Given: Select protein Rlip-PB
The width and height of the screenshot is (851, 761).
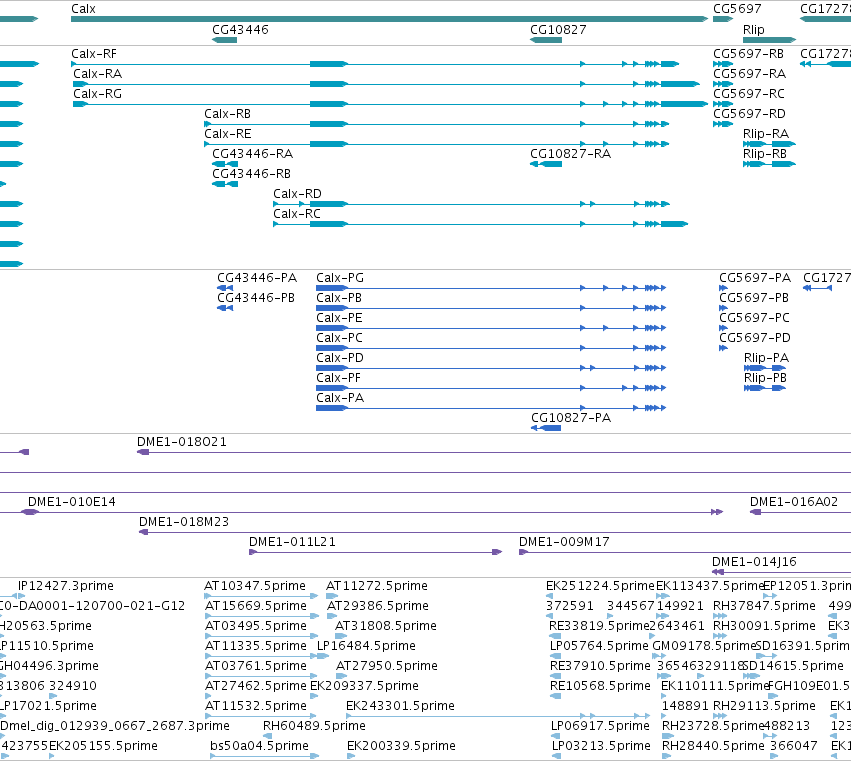Looking at the screenshot, I should [x=765, y=378].
